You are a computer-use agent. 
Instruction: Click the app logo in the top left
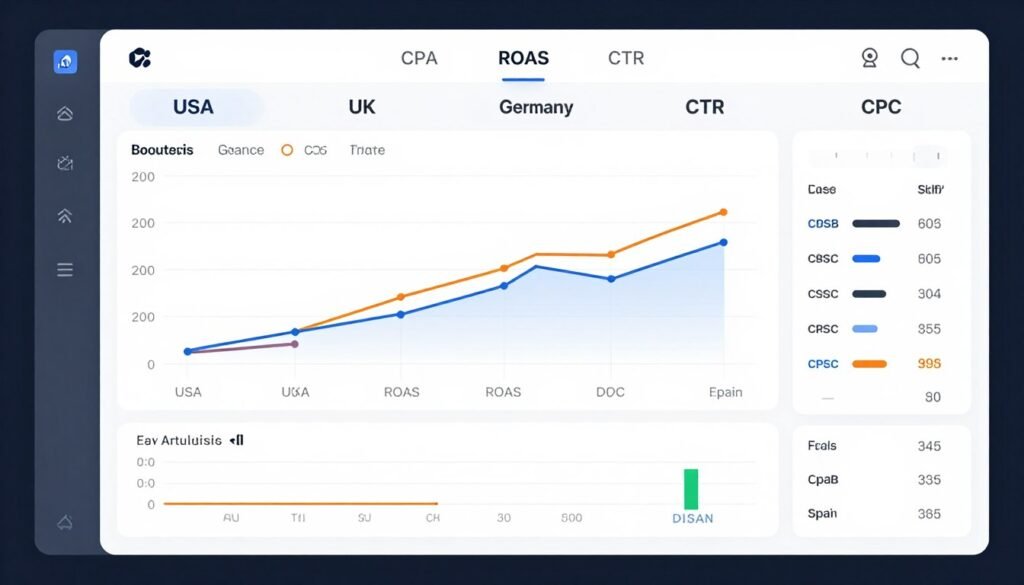point(139,57)
